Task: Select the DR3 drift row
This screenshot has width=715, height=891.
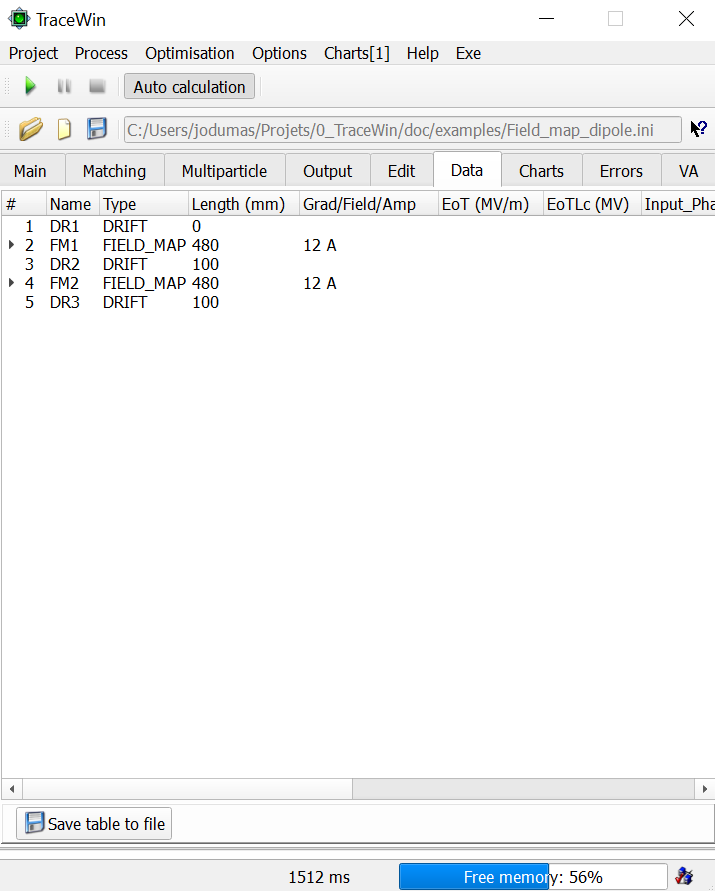Action: point(358,302)
